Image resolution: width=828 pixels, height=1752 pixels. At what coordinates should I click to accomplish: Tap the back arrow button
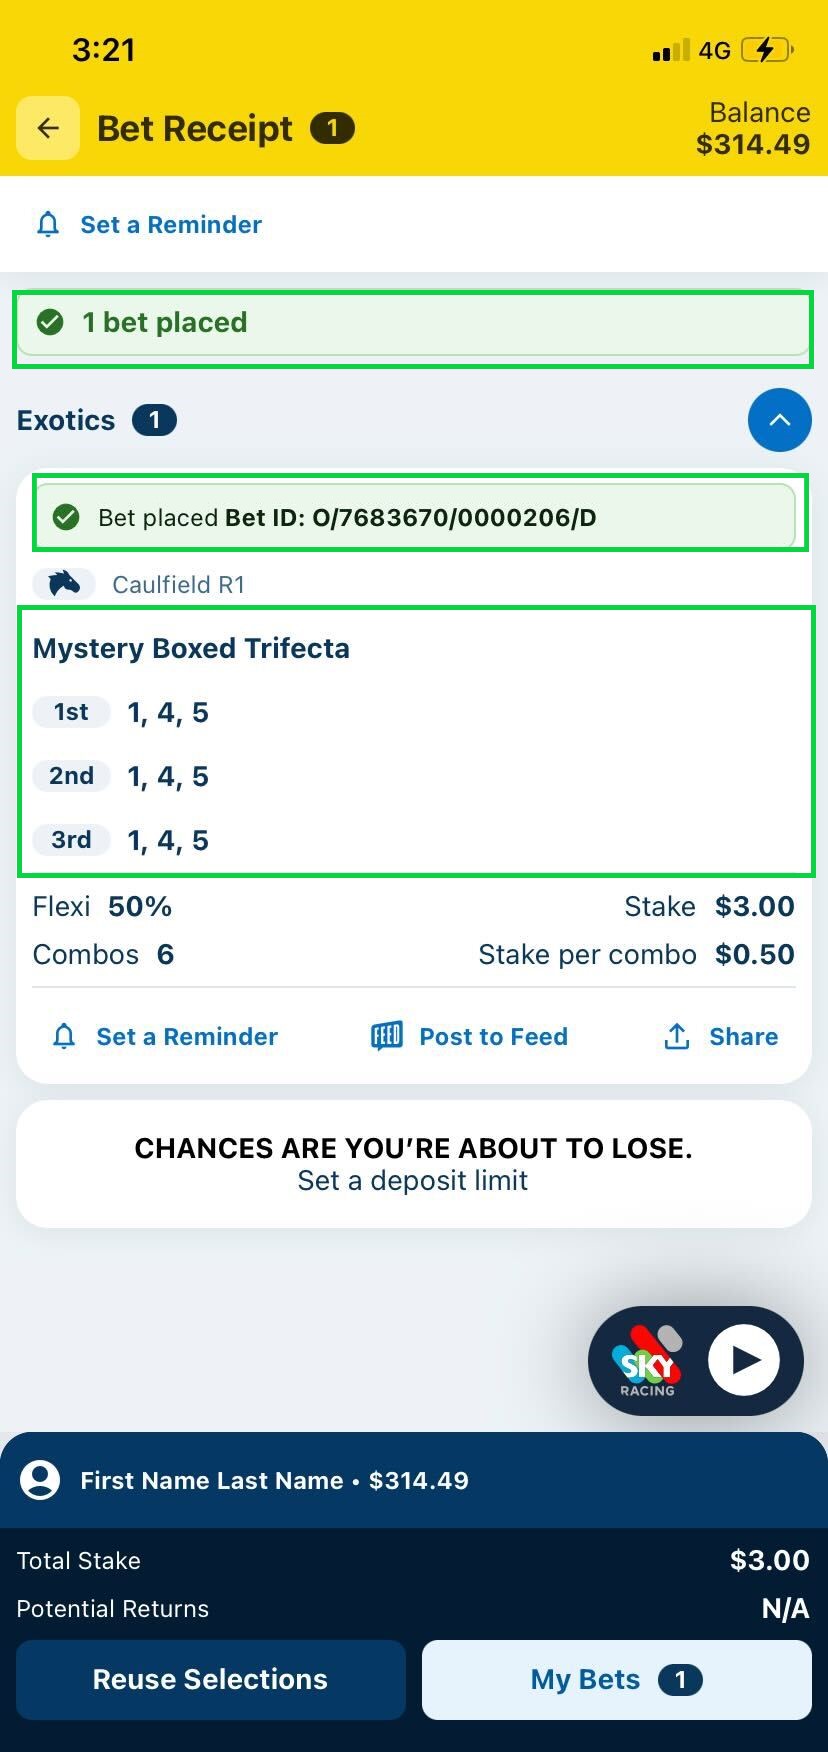pos(48,128)
